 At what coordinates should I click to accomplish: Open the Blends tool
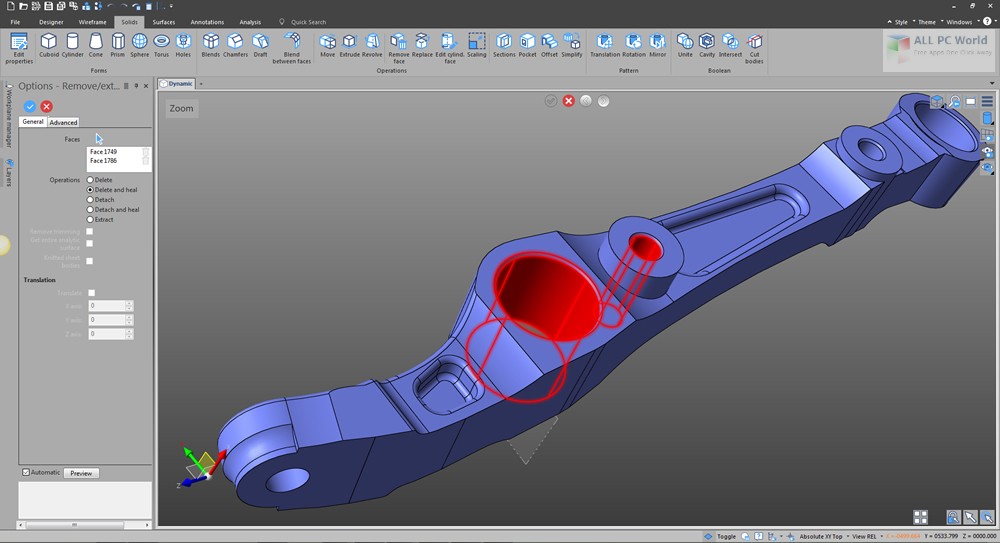[x=210, y=45]
